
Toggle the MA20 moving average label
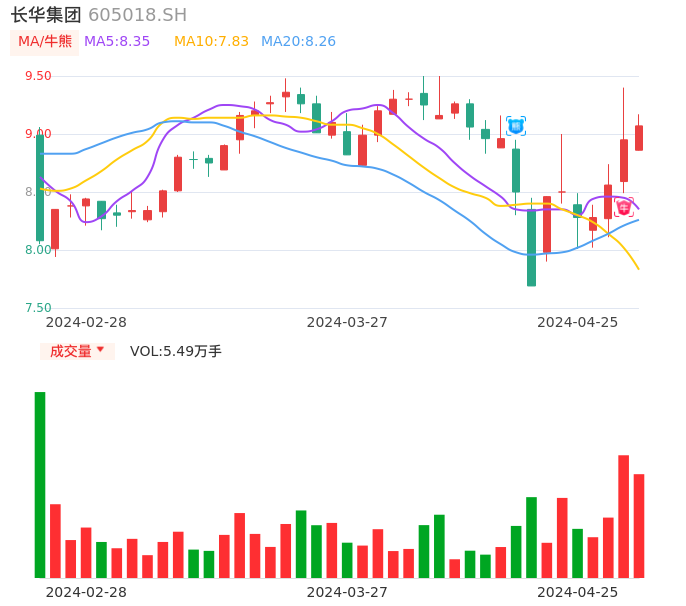[x=298, y=42]
